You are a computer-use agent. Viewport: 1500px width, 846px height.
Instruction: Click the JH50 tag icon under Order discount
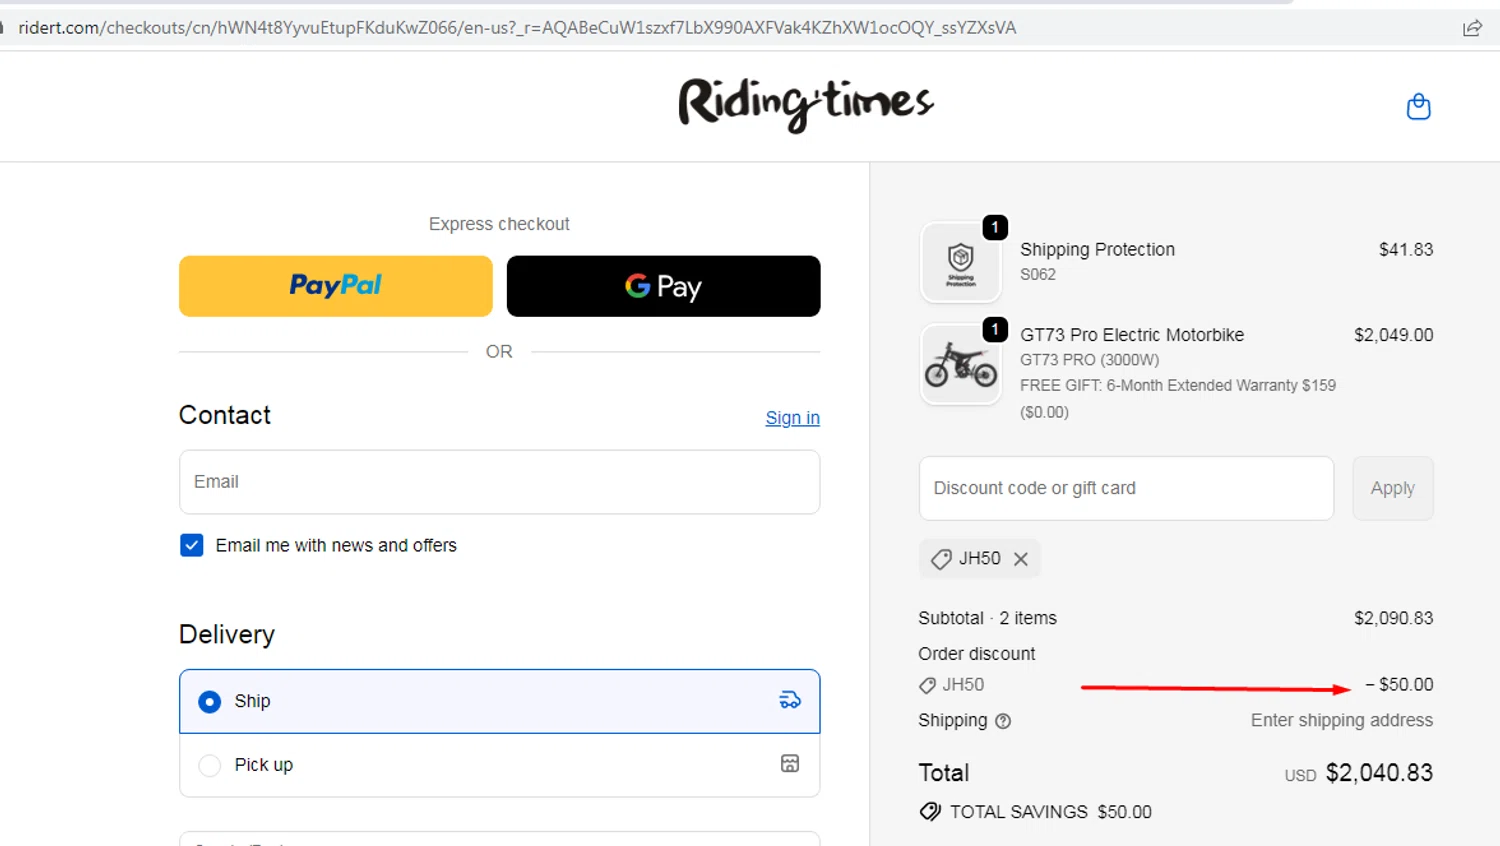[x=927, y=685]
